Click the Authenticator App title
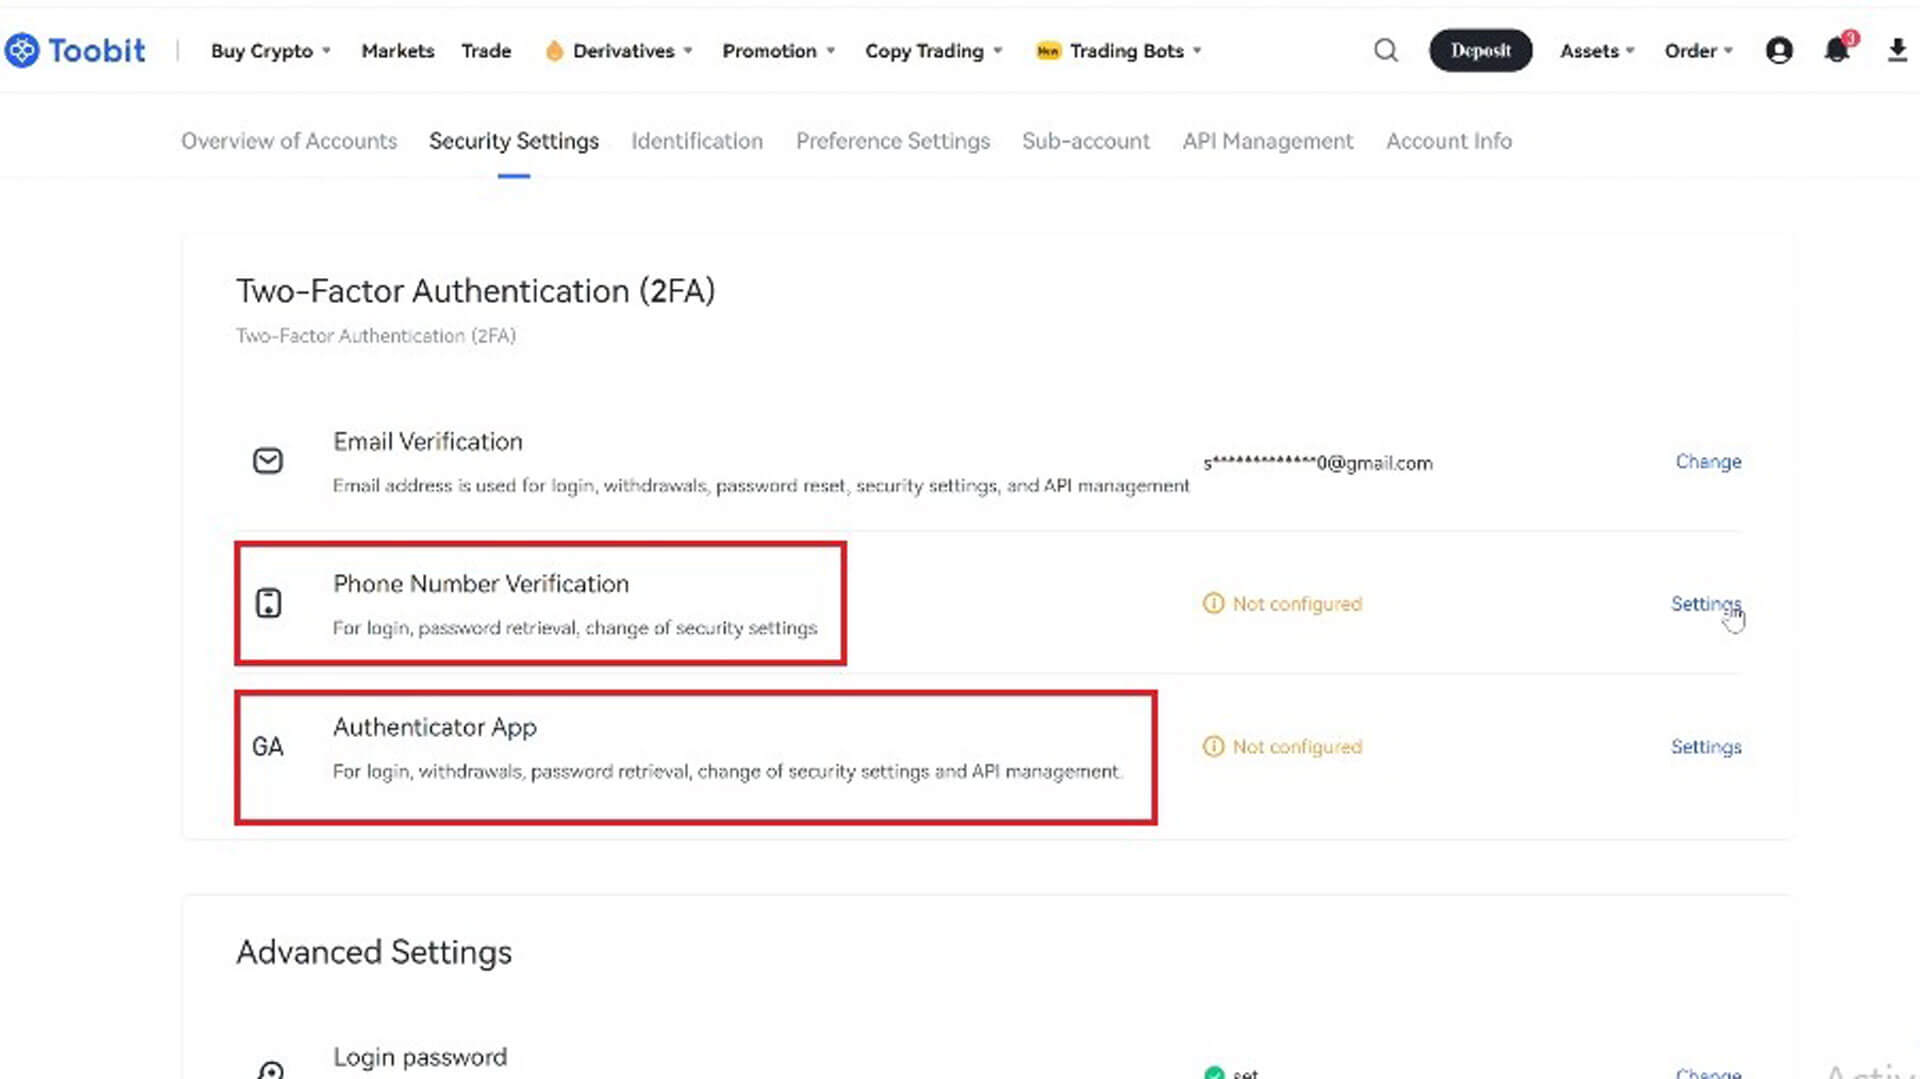The height and width of the screenshot is (1079, 1920). point(435,727)
